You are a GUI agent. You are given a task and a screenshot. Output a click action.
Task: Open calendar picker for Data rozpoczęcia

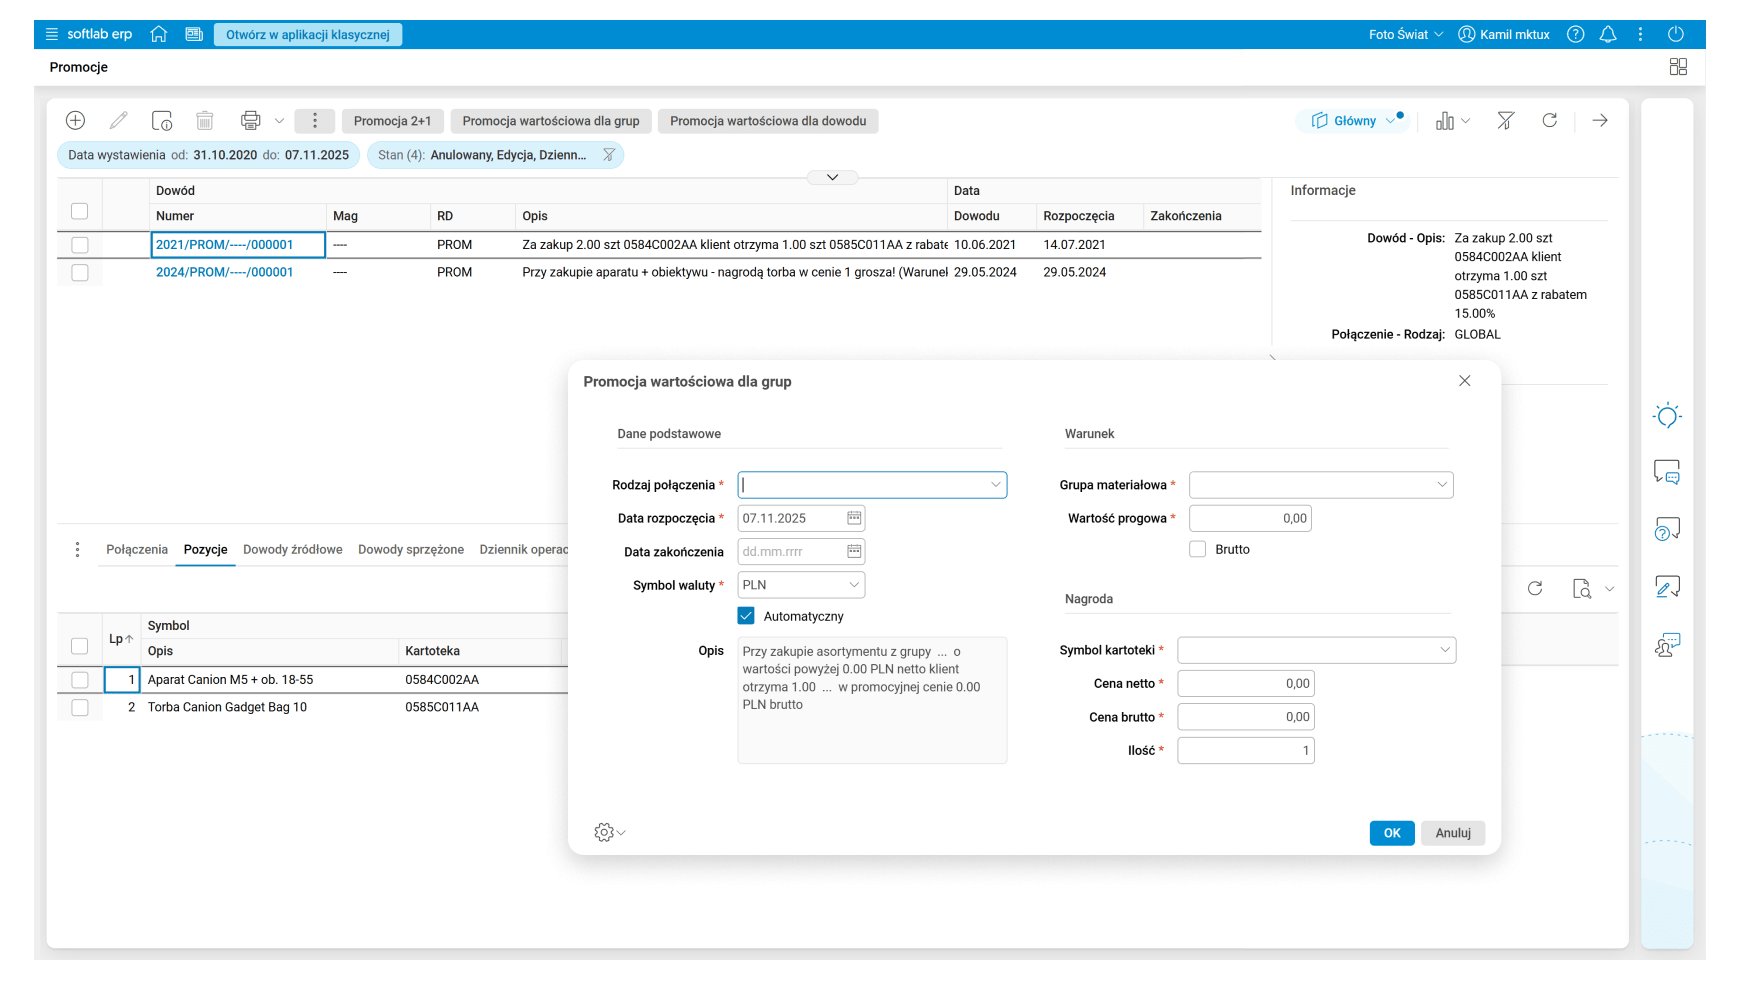pyautogui.click(x=854, y=518)
